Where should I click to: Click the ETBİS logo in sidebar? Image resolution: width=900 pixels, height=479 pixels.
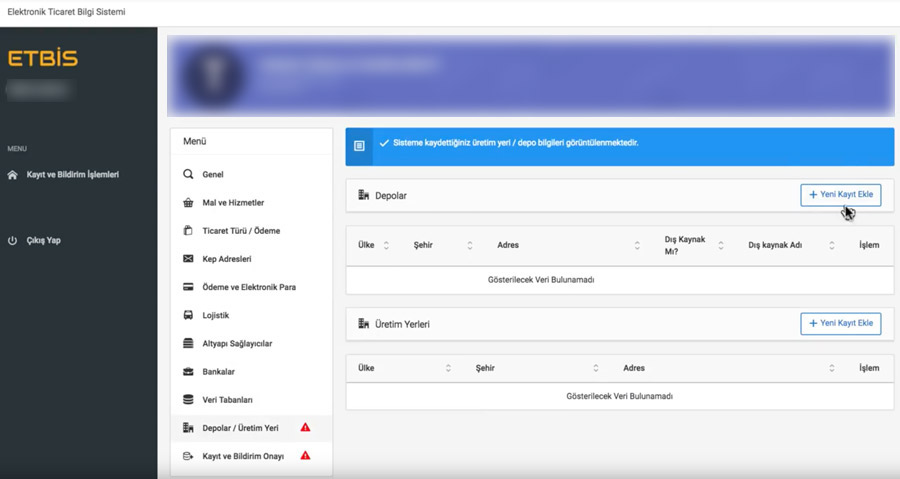click(43, 58)
